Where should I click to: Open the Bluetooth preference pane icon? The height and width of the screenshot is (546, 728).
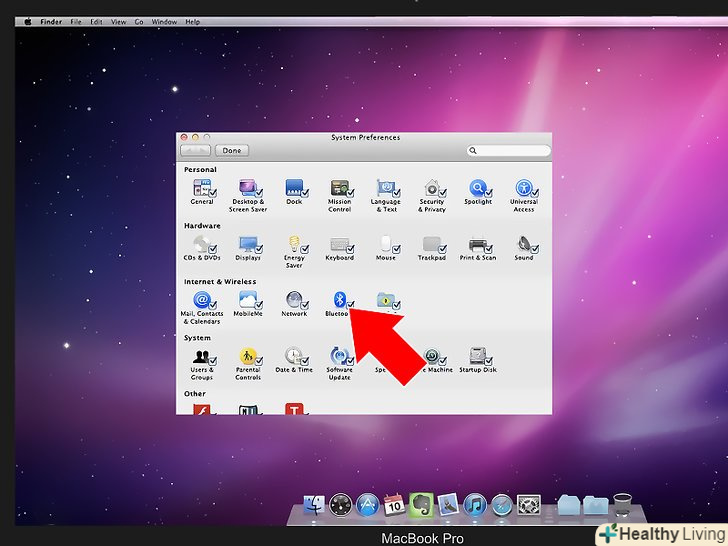[339, 299]
